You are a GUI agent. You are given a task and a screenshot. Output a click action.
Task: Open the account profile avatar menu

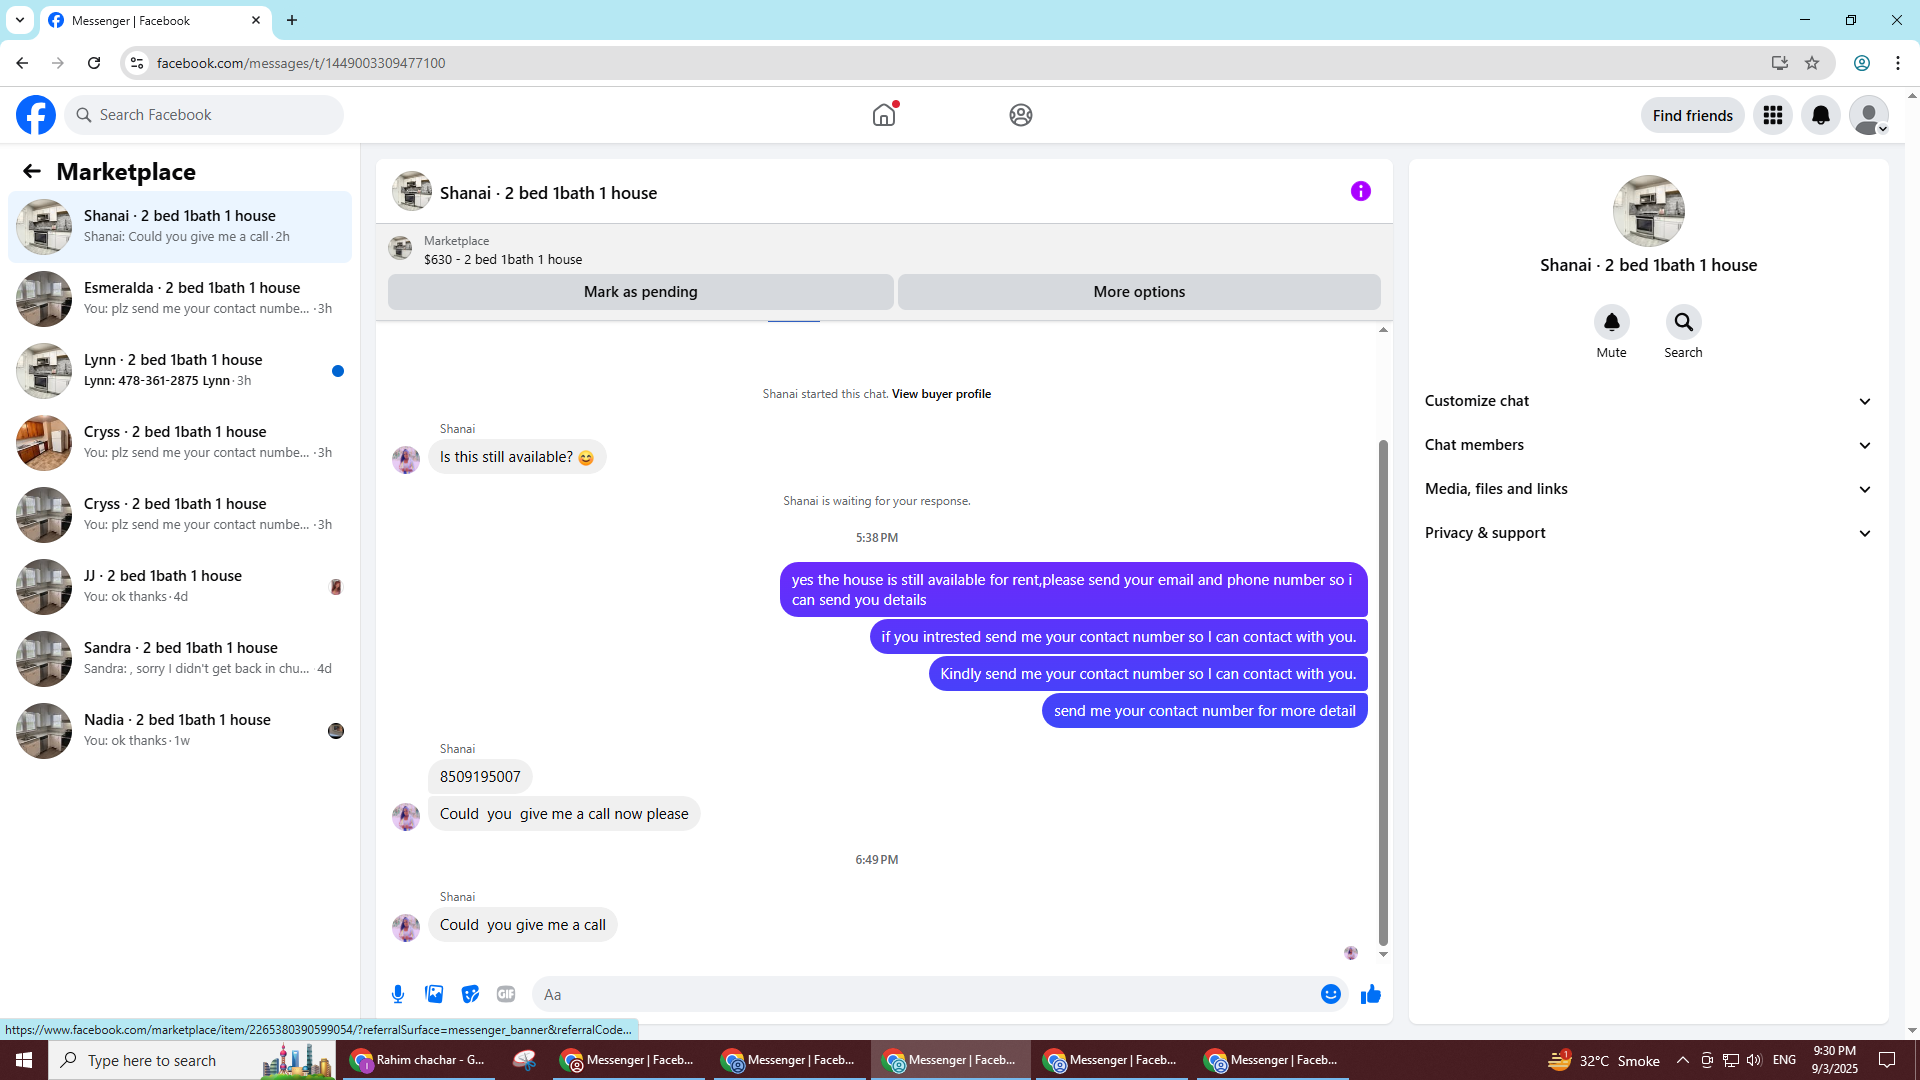click(x=1869, y=115)
